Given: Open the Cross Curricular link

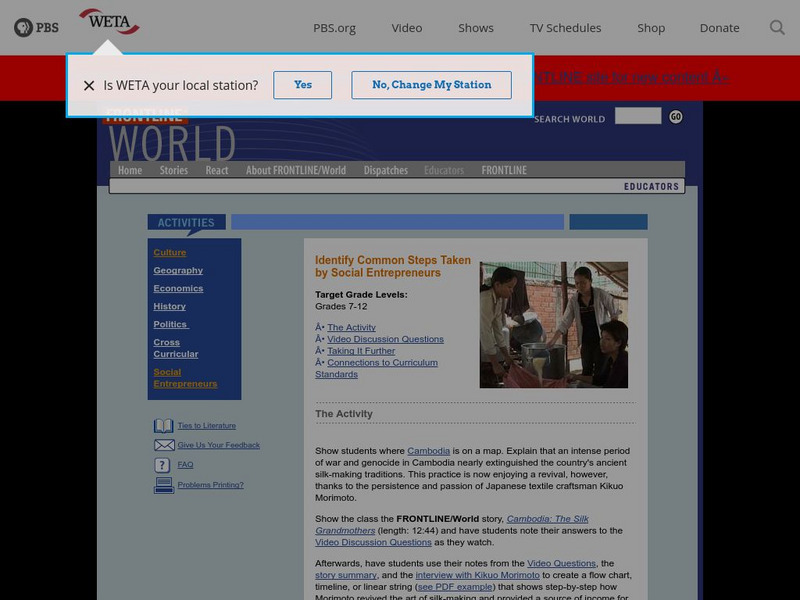Looking at the screenshot, I should 176,348.
